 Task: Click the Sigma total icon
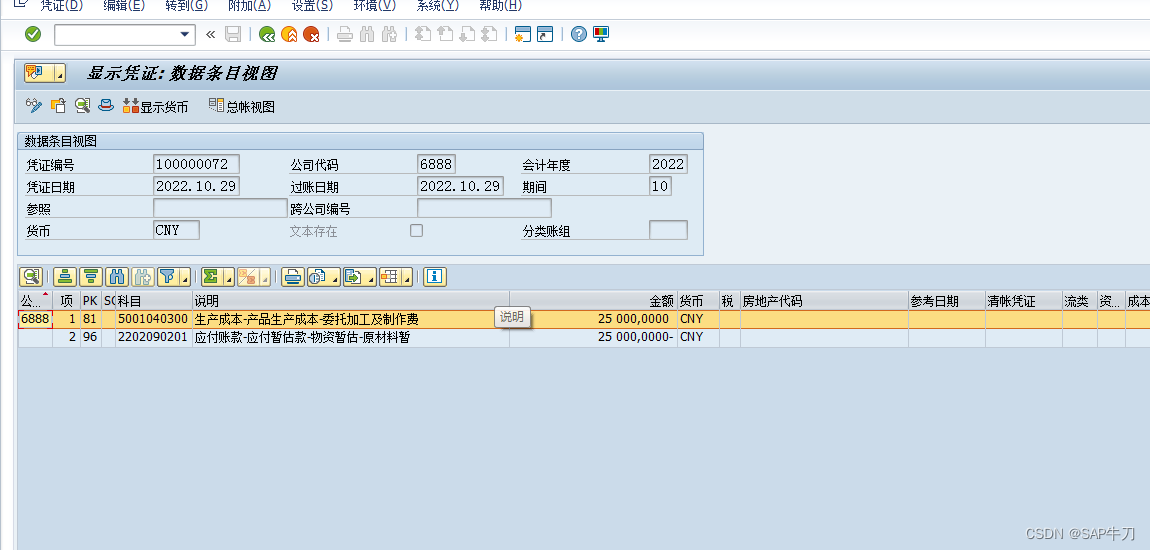coord(211,276)
